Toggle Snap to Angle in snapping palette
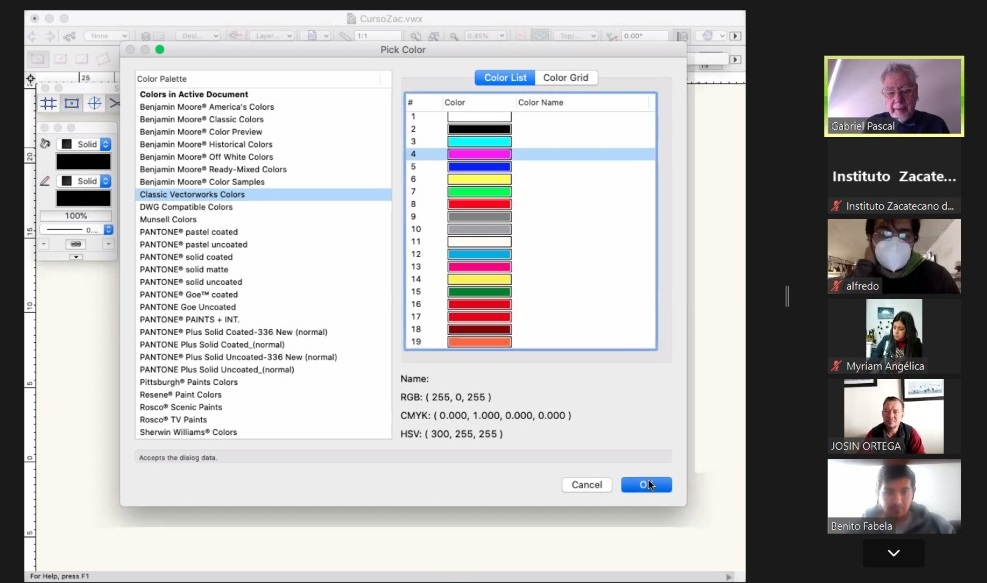The image size is (987, 583). pos(94,103)
